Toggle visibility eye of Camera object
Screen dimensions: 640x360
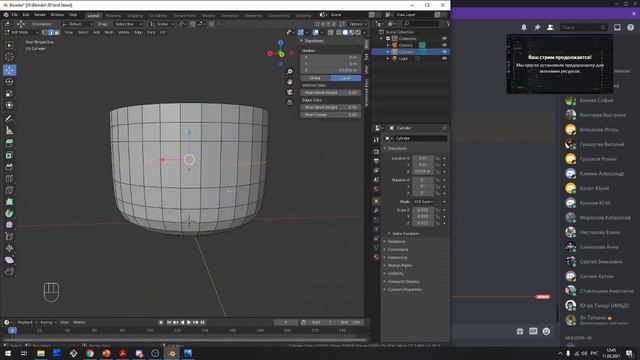coord(444,45)
